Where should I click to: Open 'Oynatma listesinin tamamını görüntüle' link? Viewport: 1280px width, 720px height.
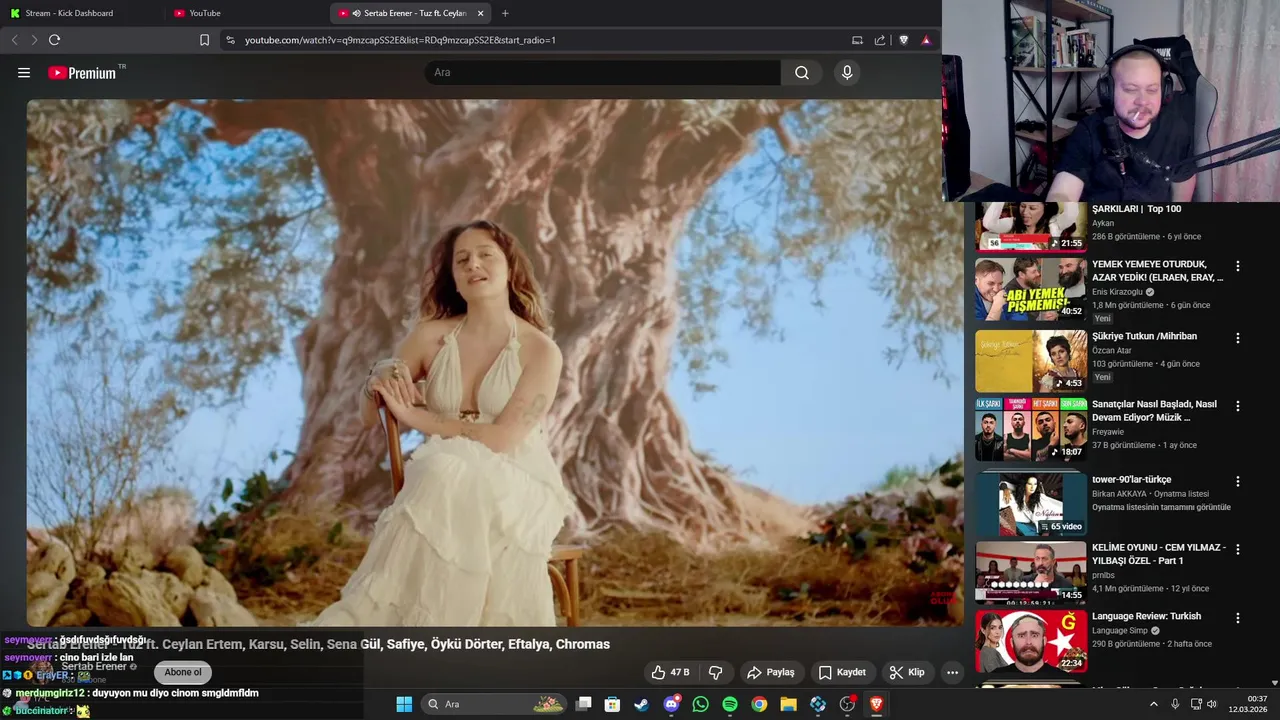1161,507
